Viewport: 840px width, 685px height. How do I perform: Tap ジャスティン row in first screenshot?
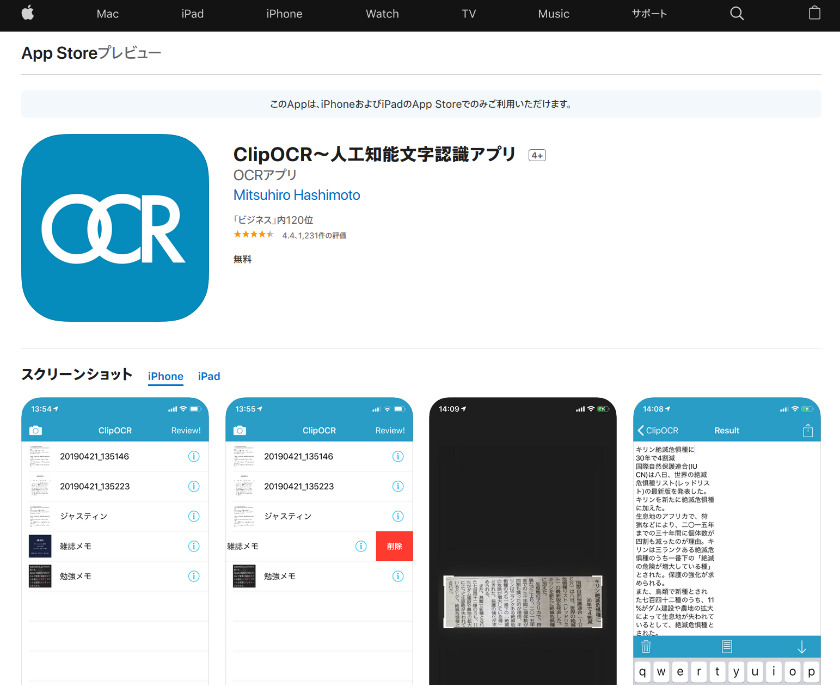(x=115, y=516)
